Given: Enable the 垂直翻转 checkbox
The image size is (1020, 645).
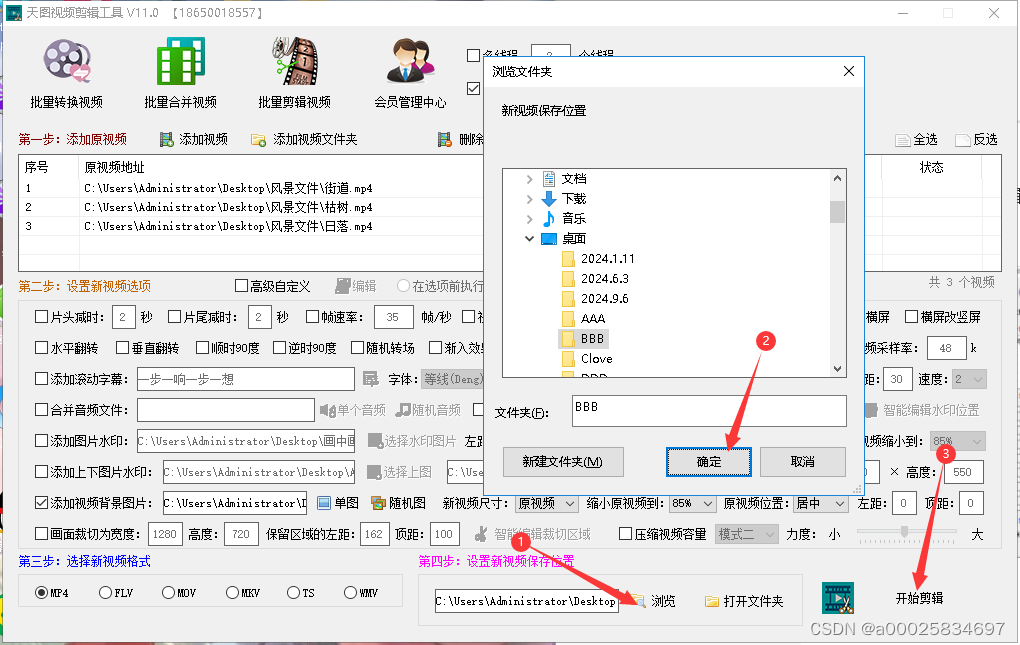Looking at the screenshot, I should click(122, 348).
